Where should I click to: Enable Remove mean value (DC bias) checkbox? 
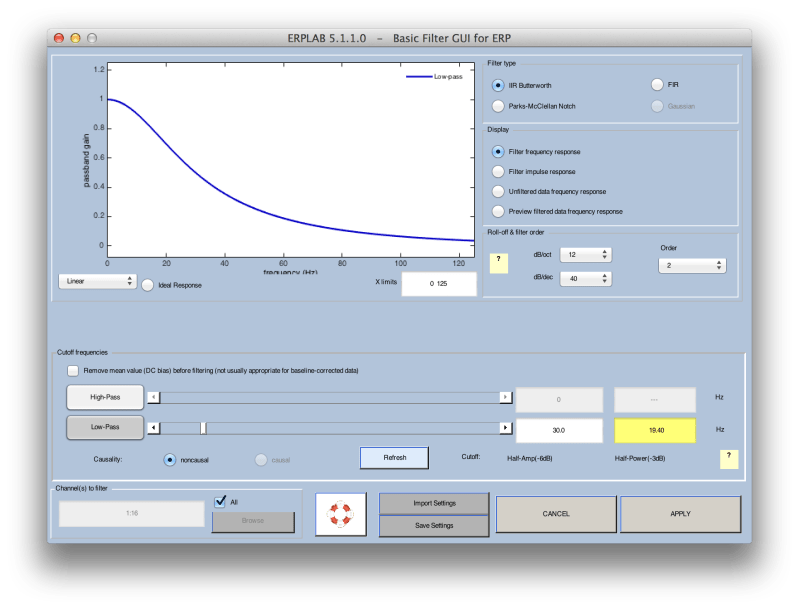[x=73, y=370]
